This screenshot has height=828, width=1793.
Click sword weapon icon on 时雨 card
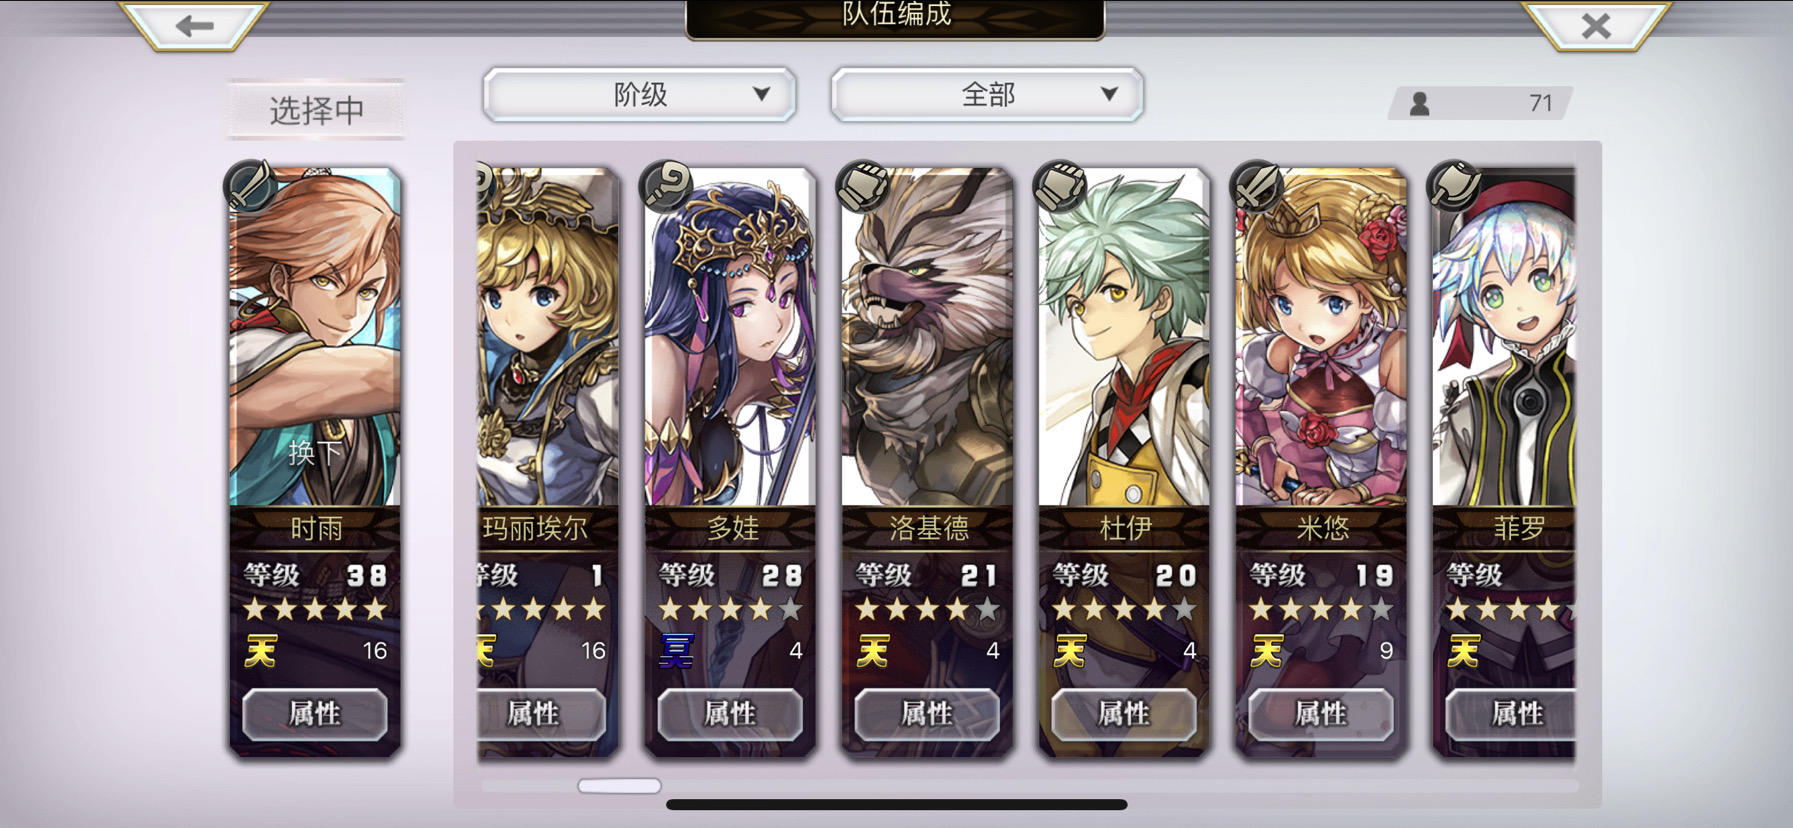(x=251, y=184)
